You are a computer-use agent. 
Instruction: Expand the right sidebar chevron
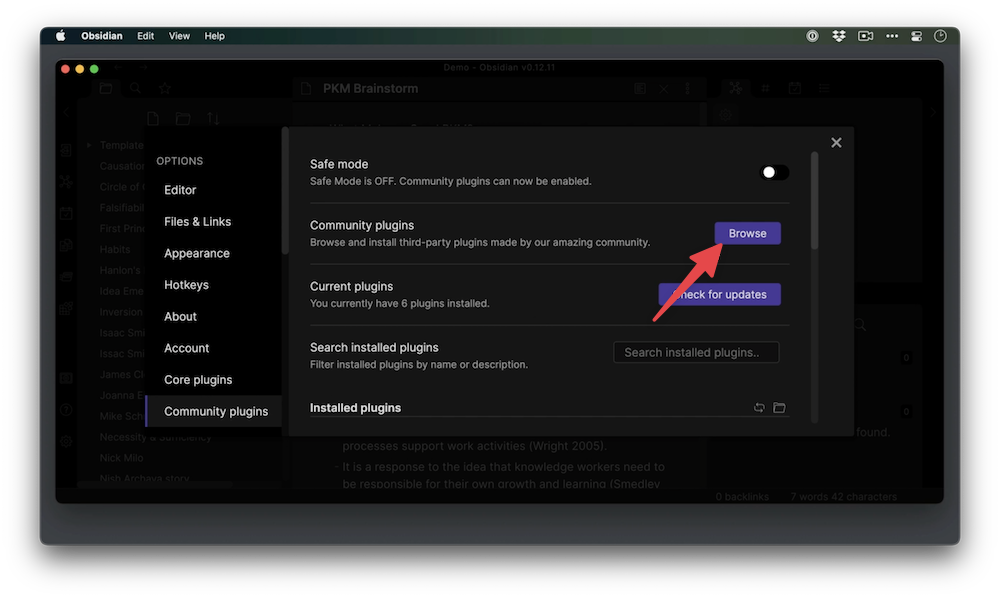pyautogui.click(x=933, y=113)
